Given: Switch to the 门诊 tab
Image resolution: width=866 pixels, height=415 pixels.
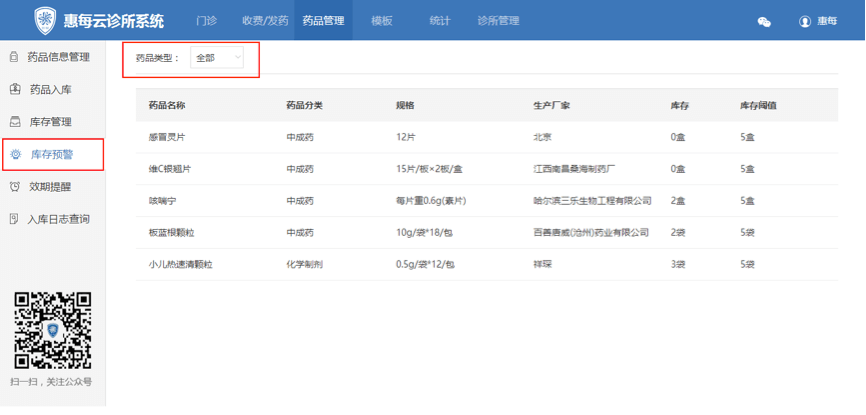Looking at the screenshot, I should coord(207,21).
